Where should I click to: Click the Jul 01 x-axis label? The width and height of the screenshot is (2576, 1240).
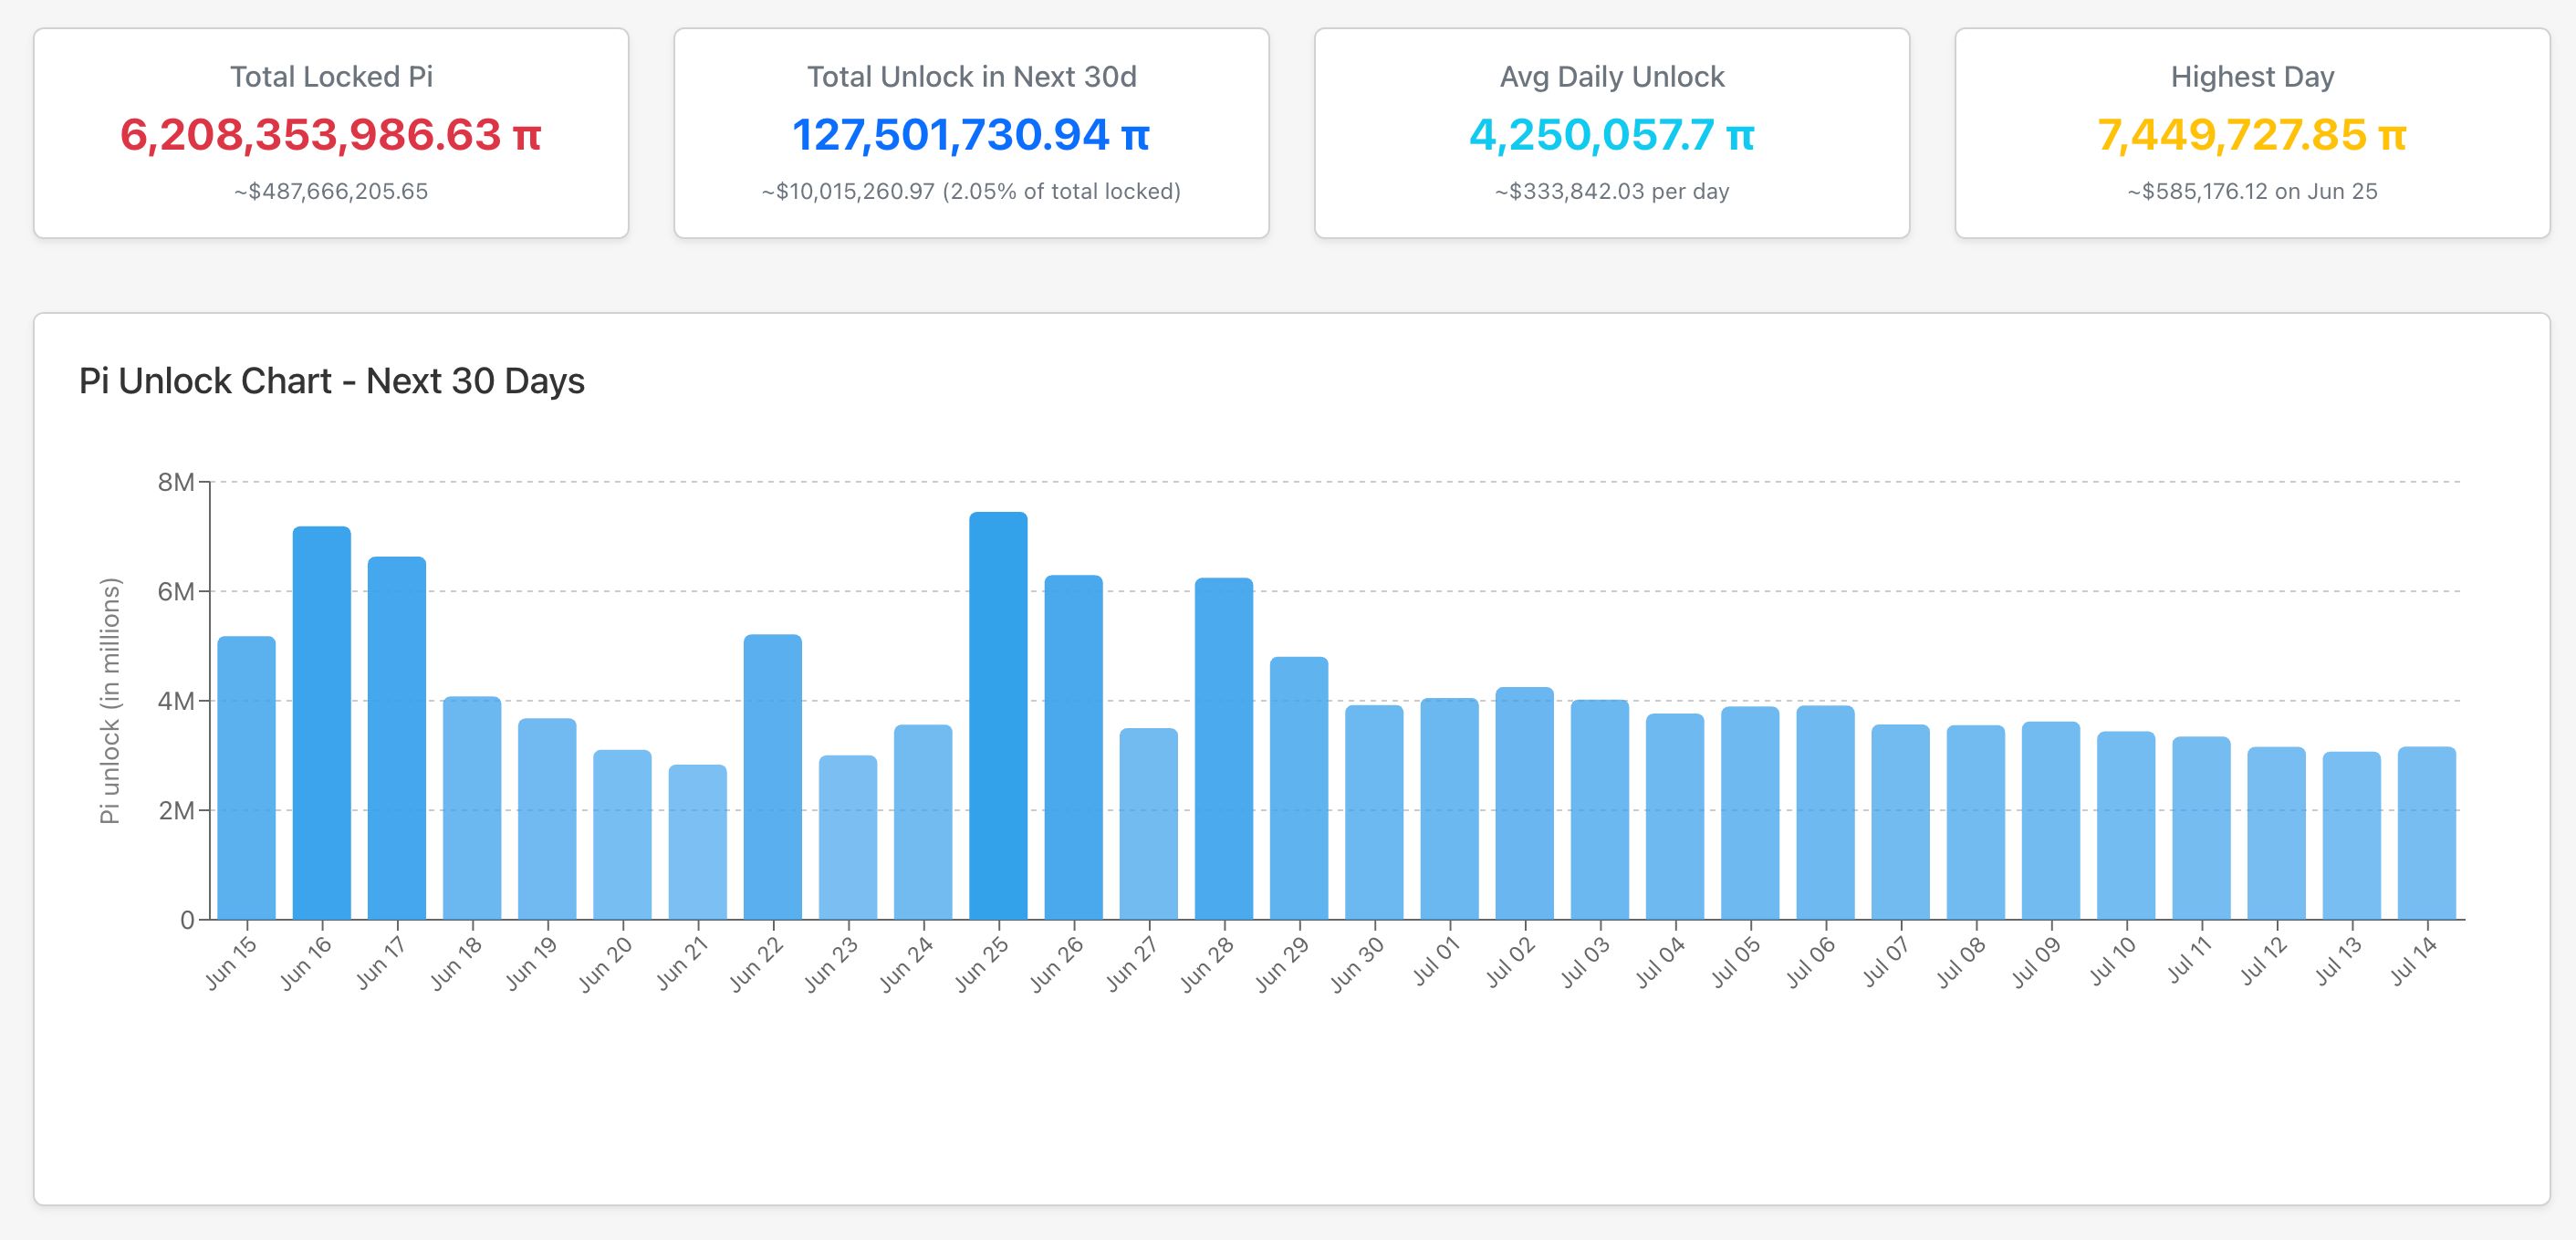[x=1436, y=962]
